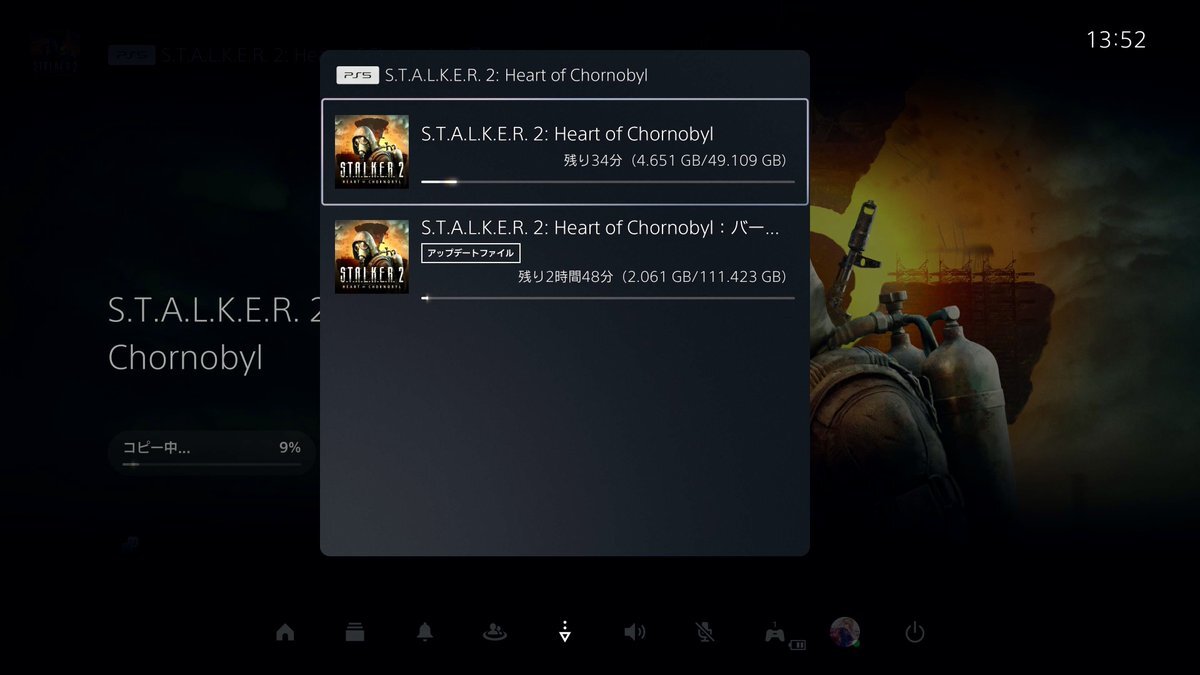Click the PS5 badge in panel header
Screen dimensions: 1200x675
(x=357, y=75)
